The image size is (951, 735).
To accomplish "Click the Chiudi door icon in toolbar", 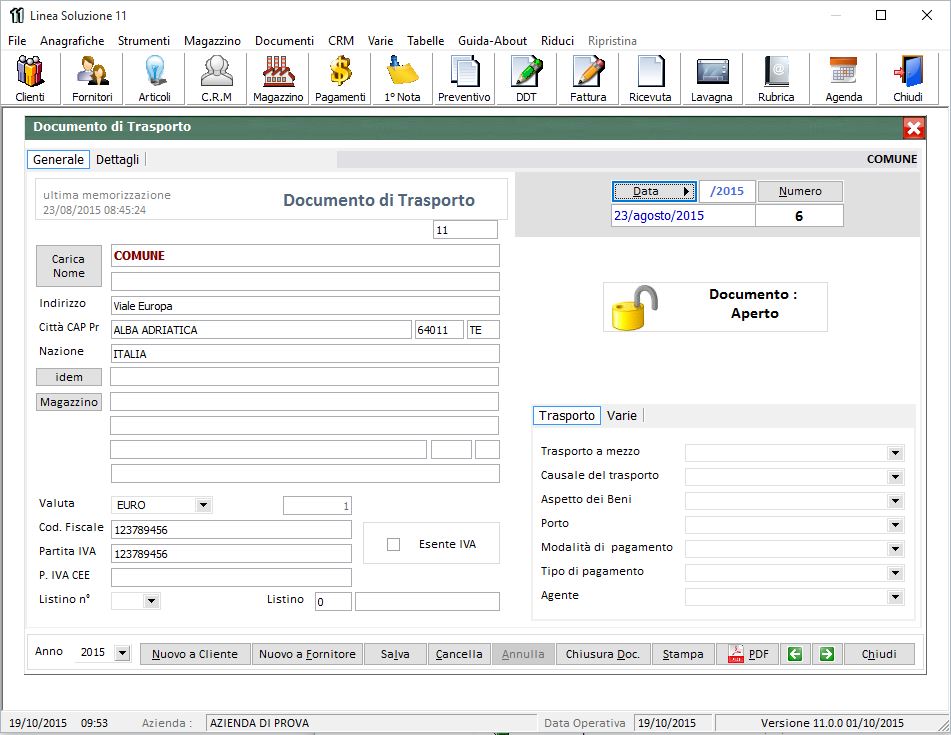I will 908,78.
